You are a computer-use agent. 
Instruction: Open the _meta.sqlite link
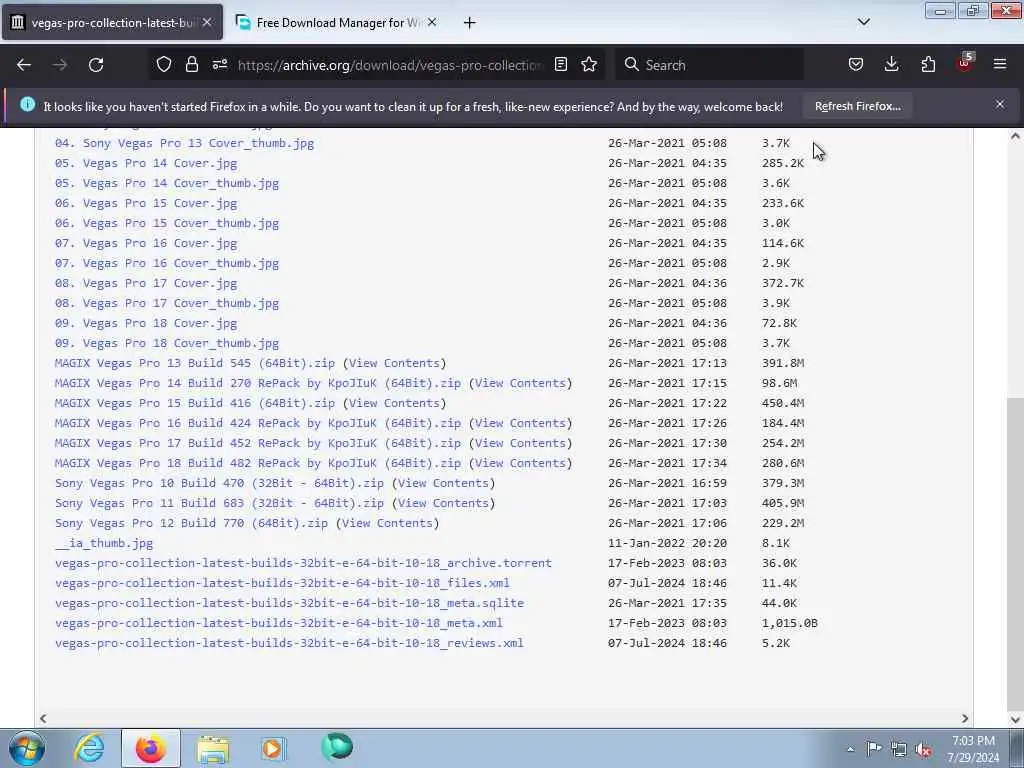pyautogui.click(x=289, y=603)
